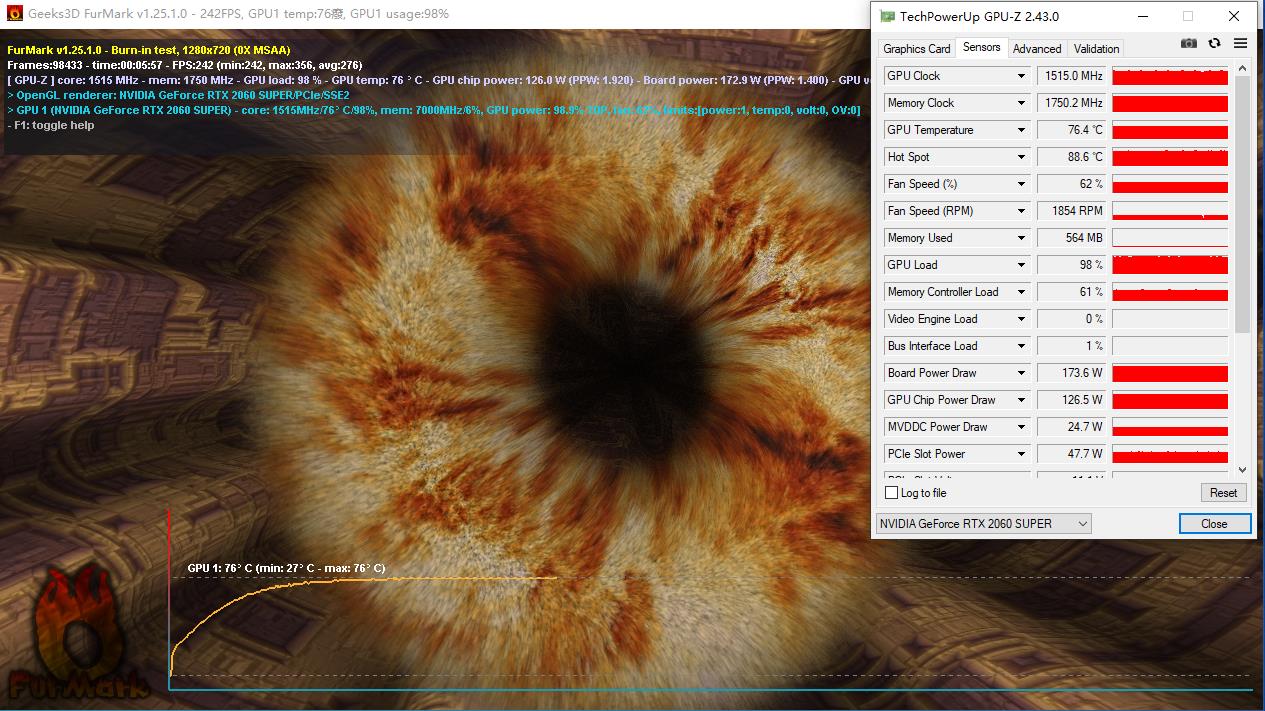Click the GPU-Z screenshot camera icon
The width and height of the screenshot is (1265, 711).
coord(1188,43)
